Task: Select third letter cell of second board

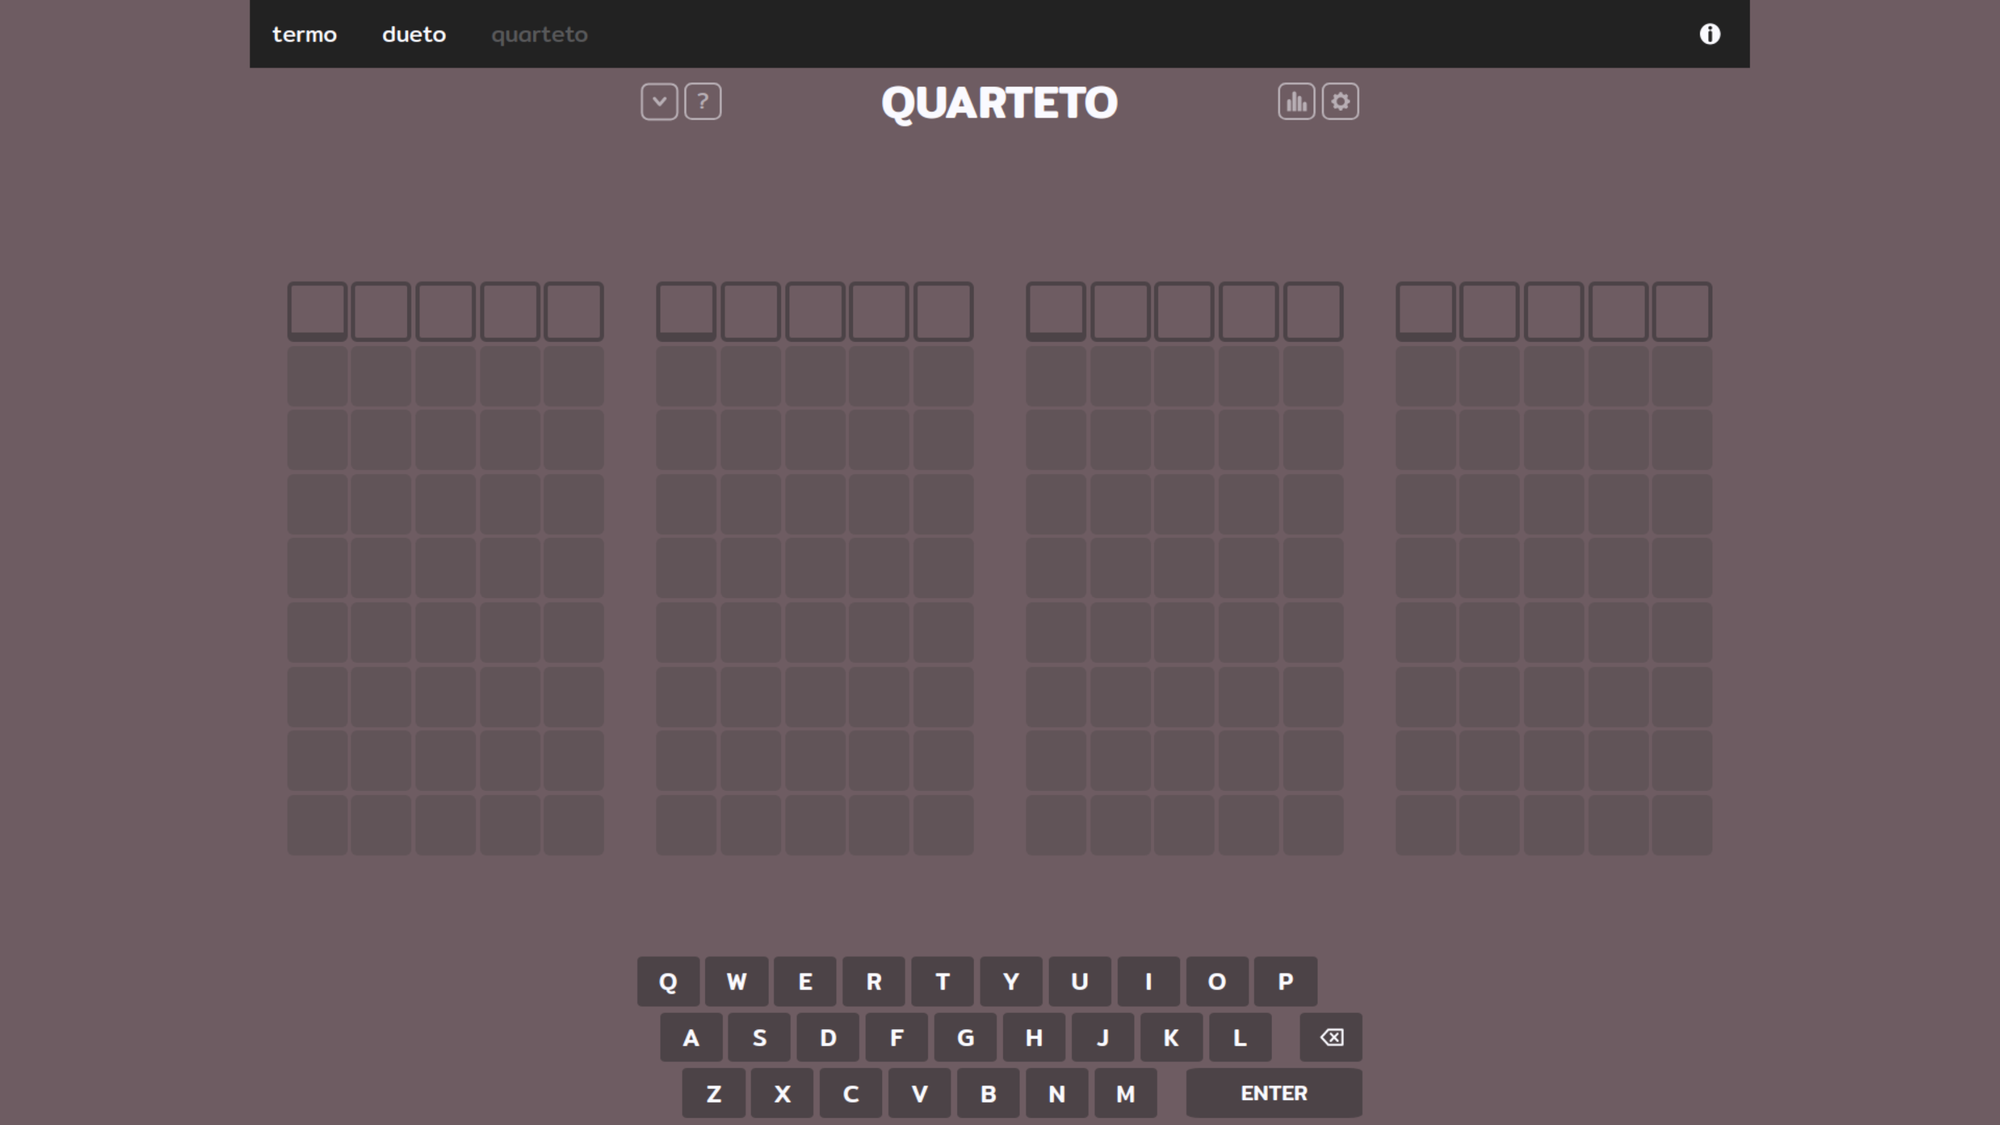Action: 815,311
